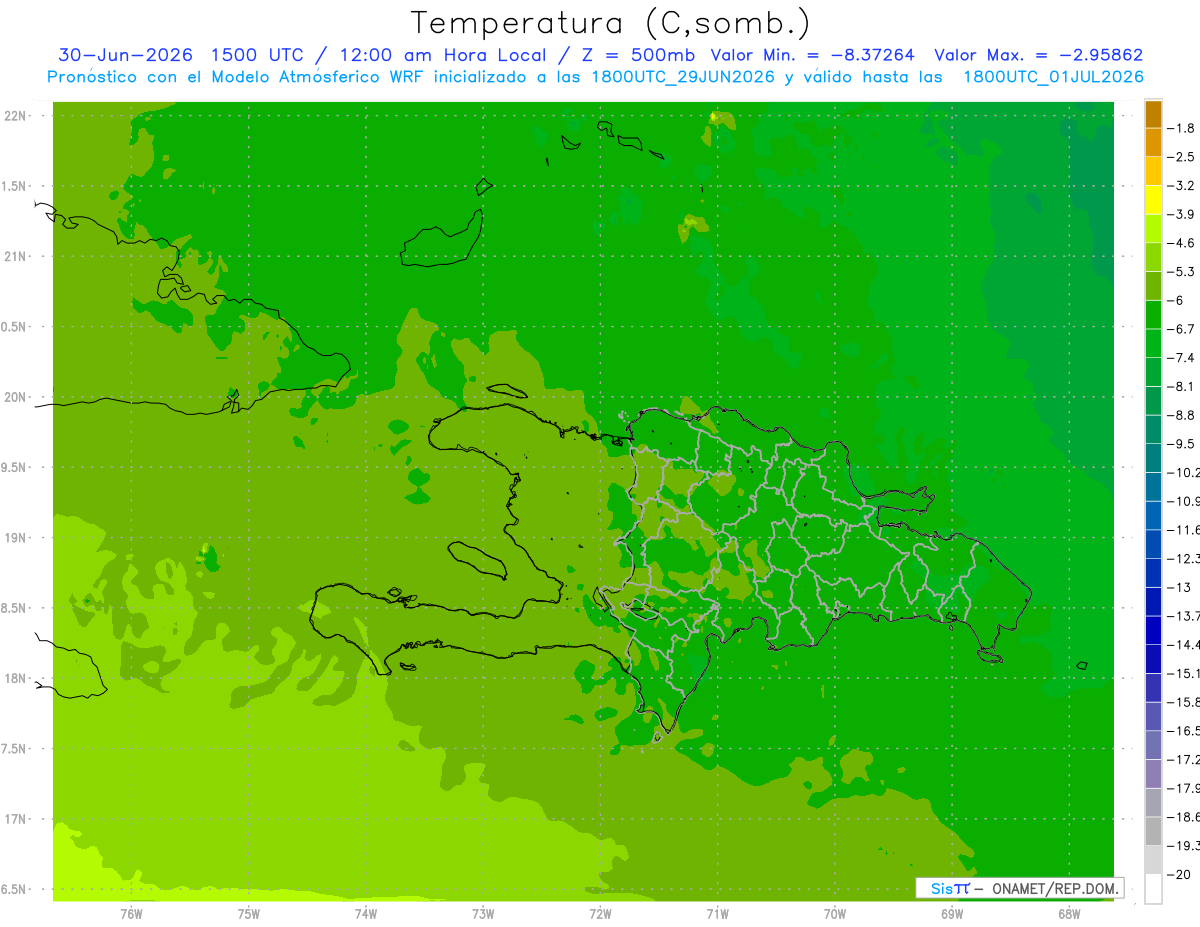The image size is (1200, 927).
Task: Click the '17N' latitude label
Action: pos(17,819)
